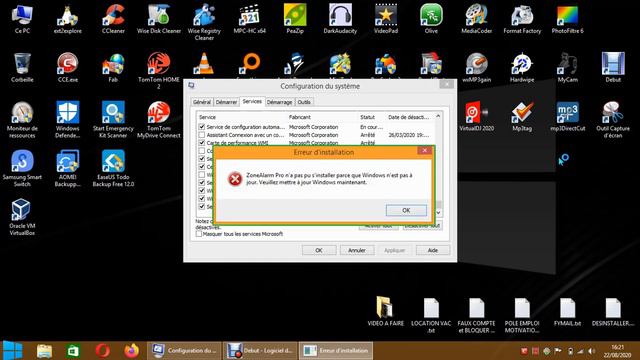This screenshot has width=640, height=360.
Task: Open the Windows Start button
Action: click(x=12, y=350)
